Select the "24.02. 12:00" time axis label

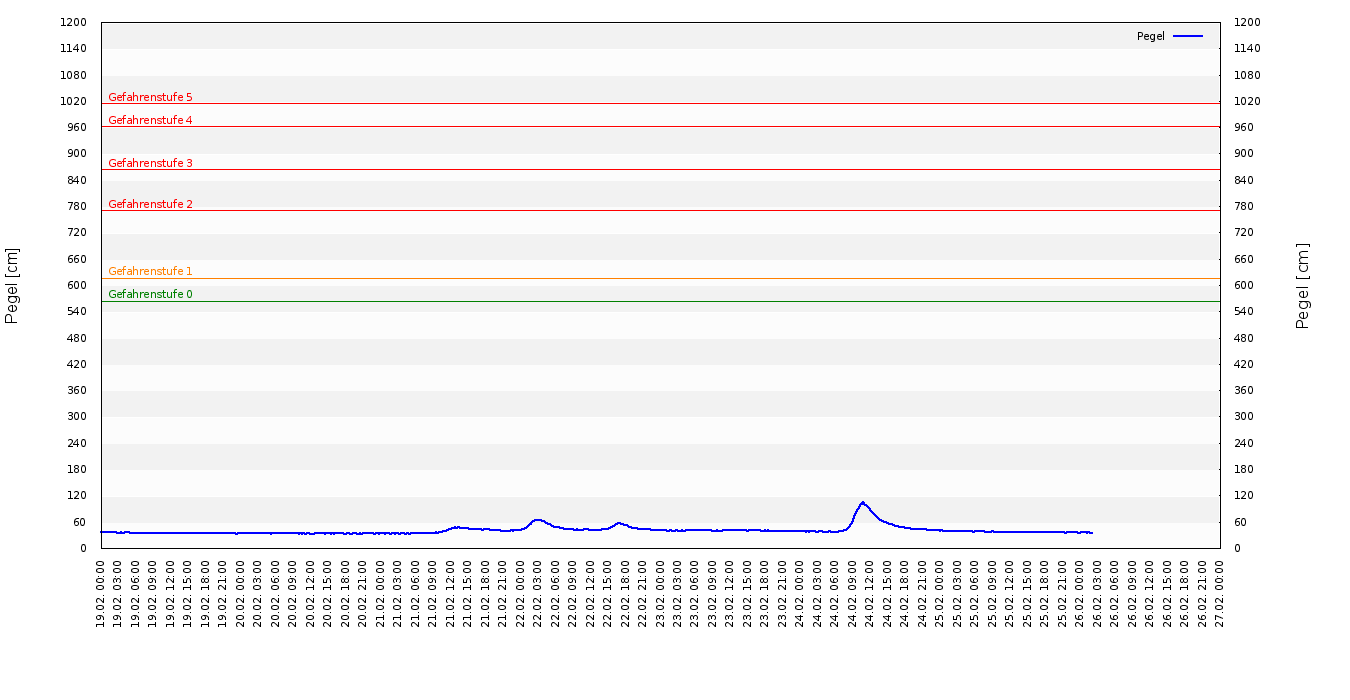coord(869,593)
